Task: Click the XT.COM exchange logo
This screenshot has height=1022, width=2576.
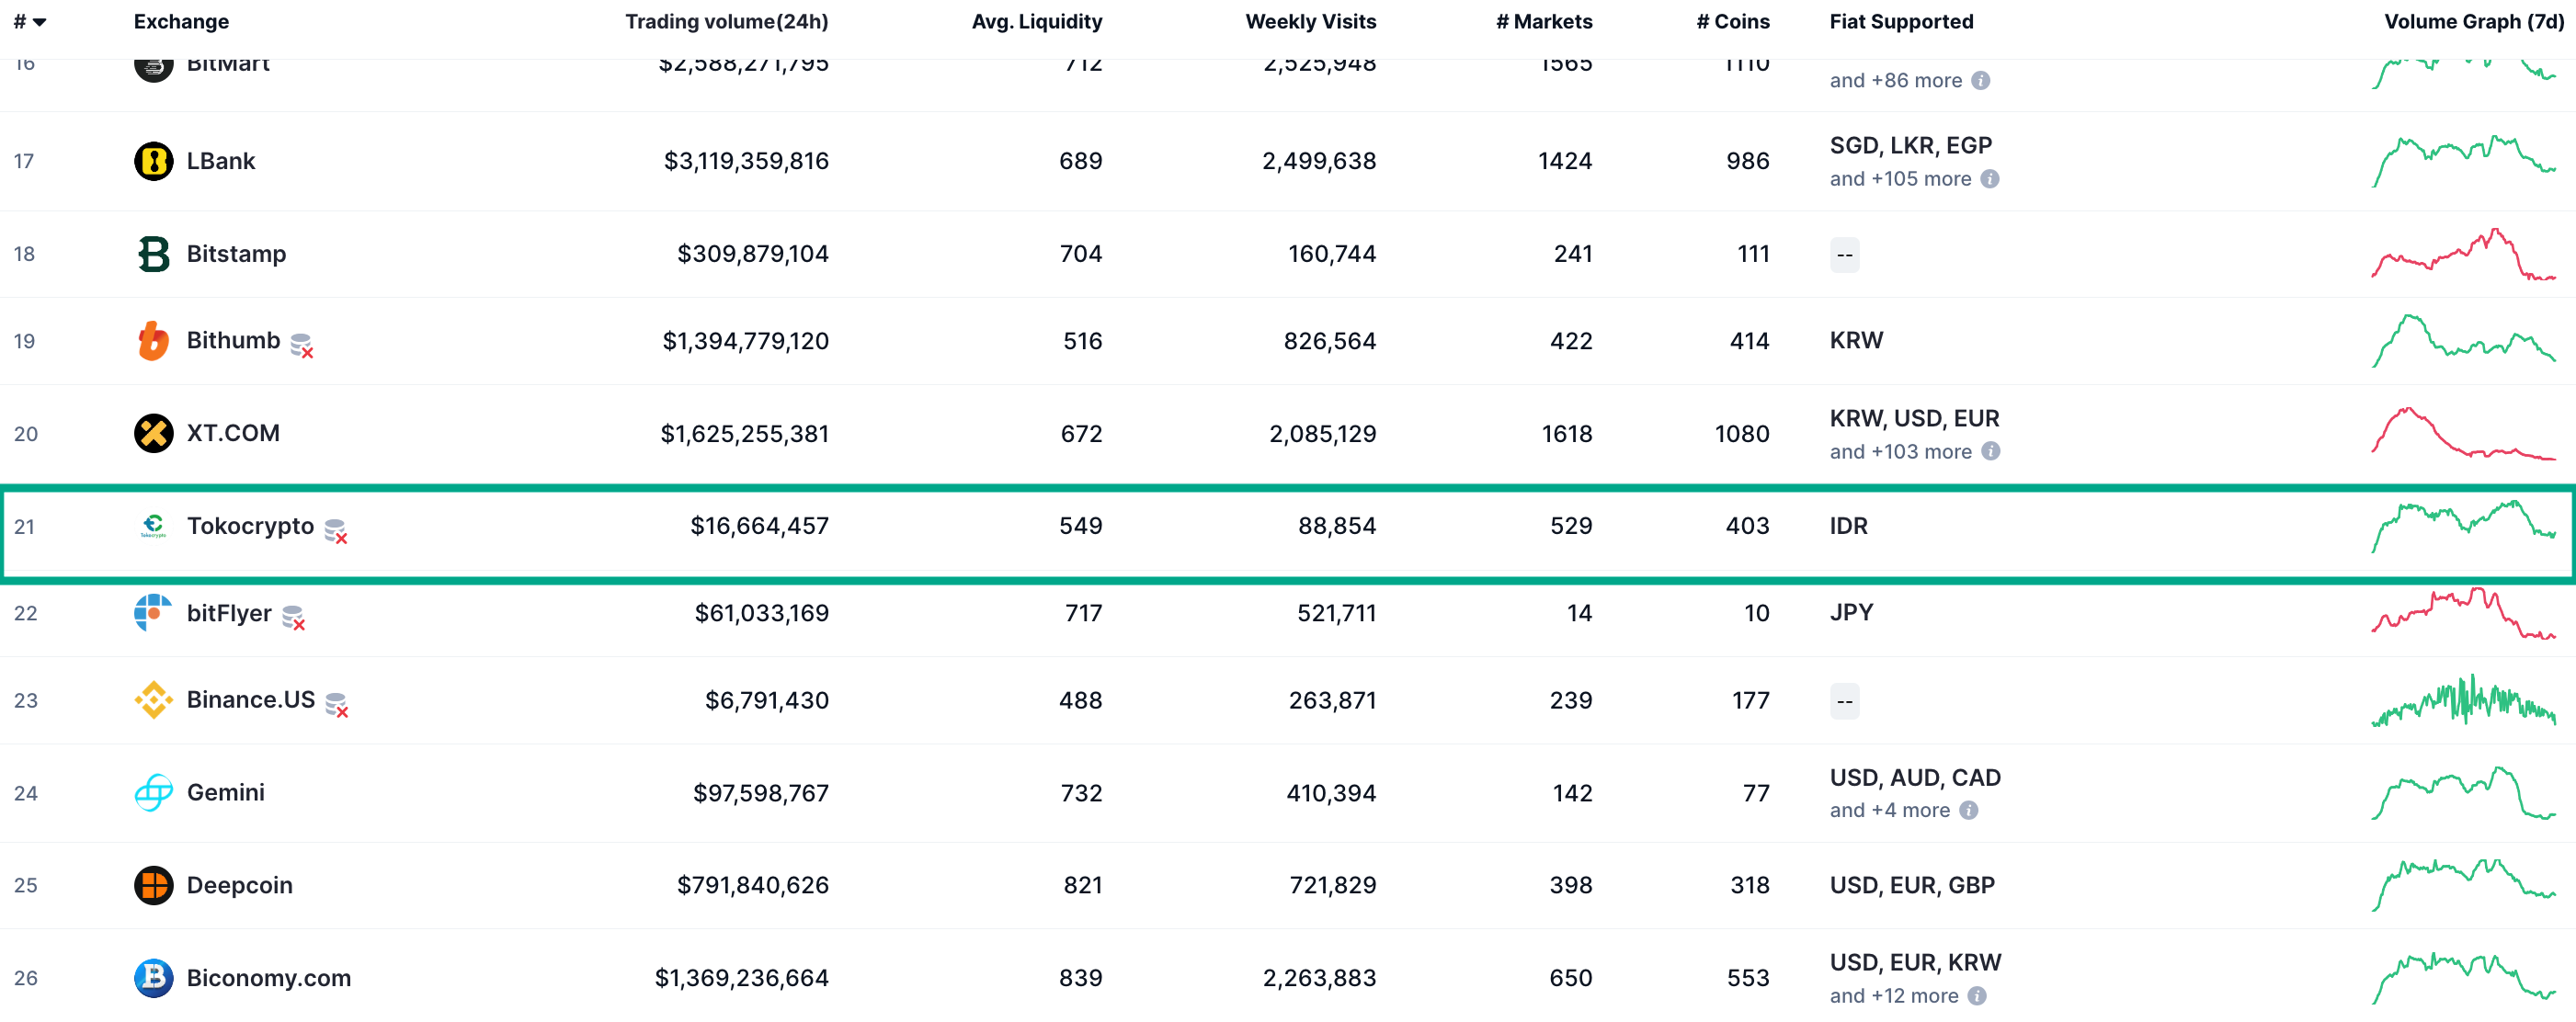Action: pos(153,433)
